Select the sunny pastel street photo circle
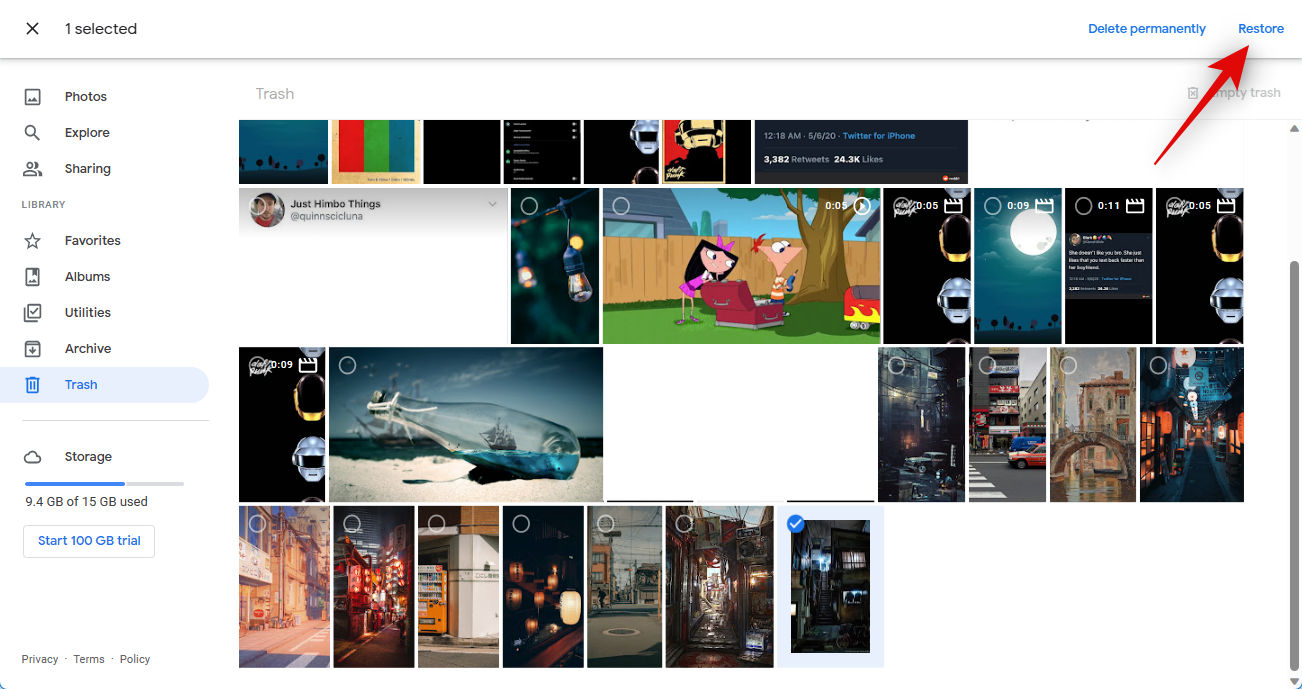 click(x=257, y=523)
